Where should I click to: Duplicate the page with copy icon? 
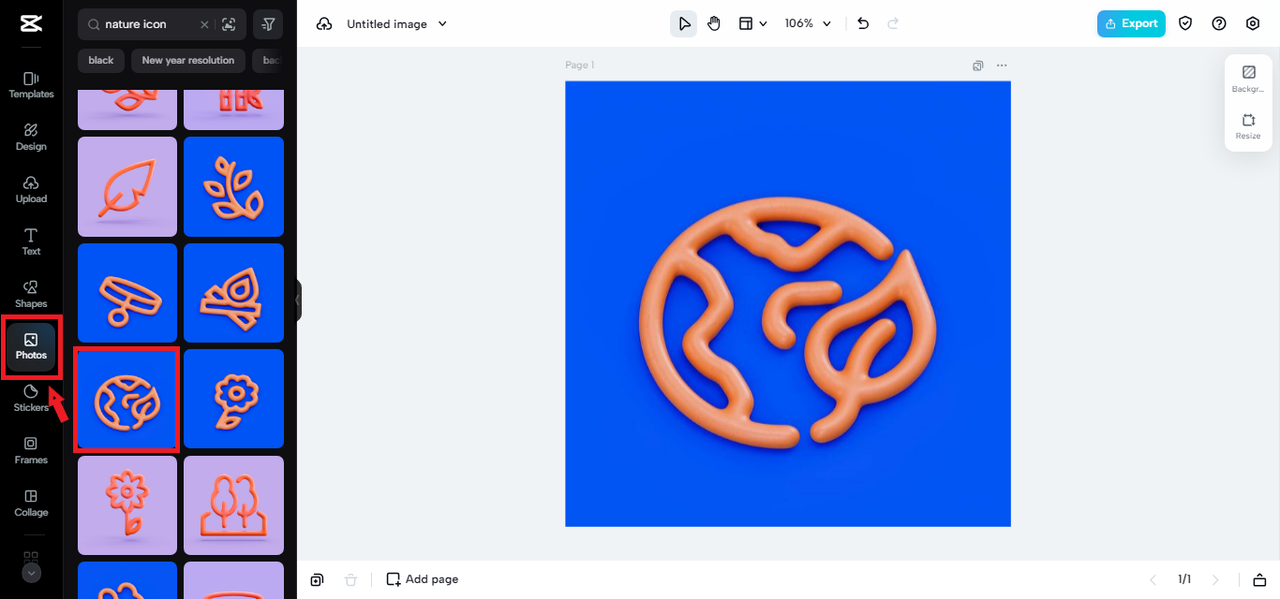(x=978, y=66)
